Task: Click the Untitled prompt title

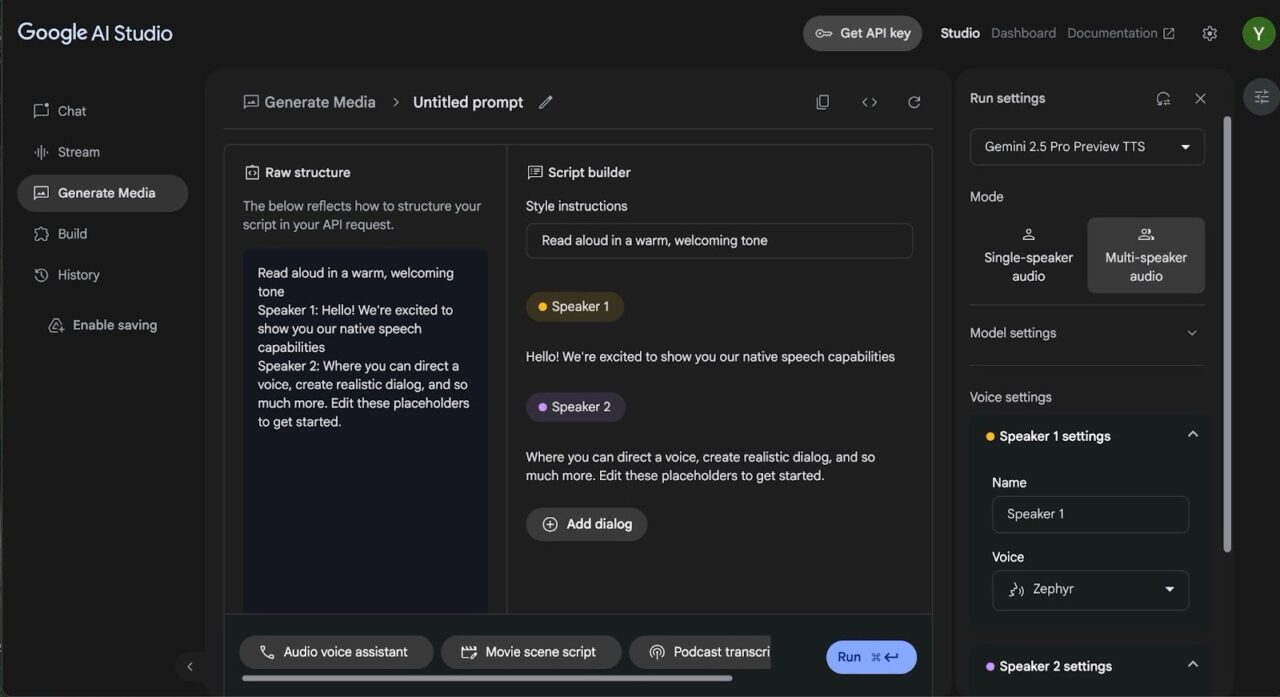Action: pos(468,102)
